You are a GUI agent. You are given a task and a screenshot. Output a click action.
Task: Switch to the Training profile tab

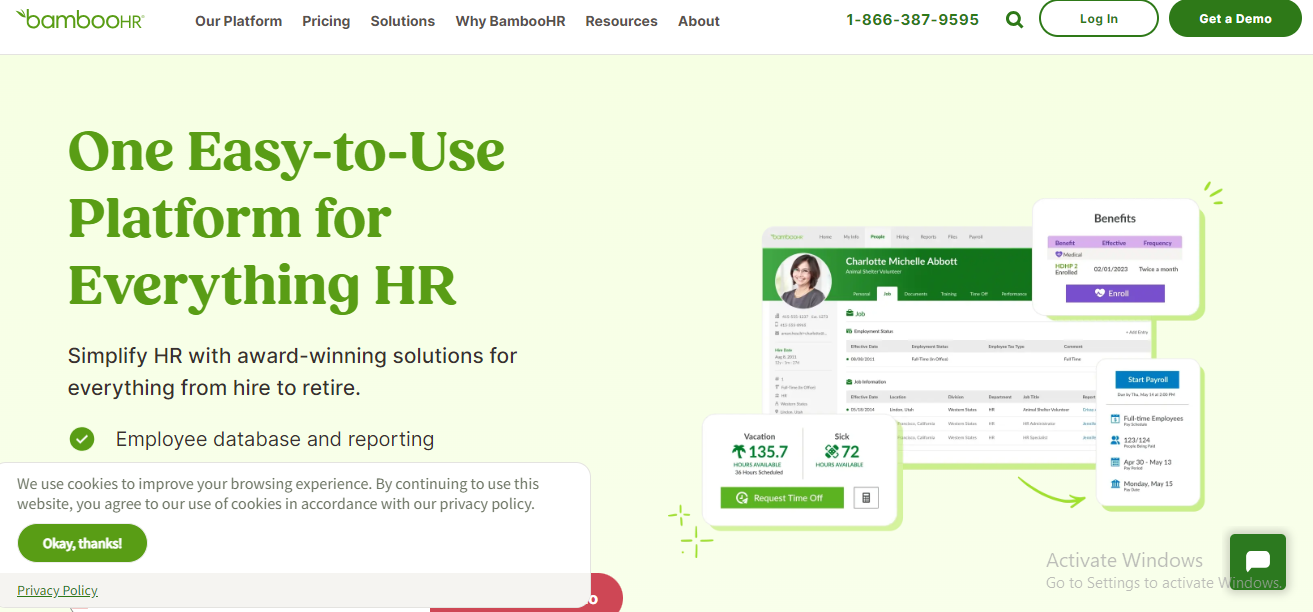[x=949, y=294]
